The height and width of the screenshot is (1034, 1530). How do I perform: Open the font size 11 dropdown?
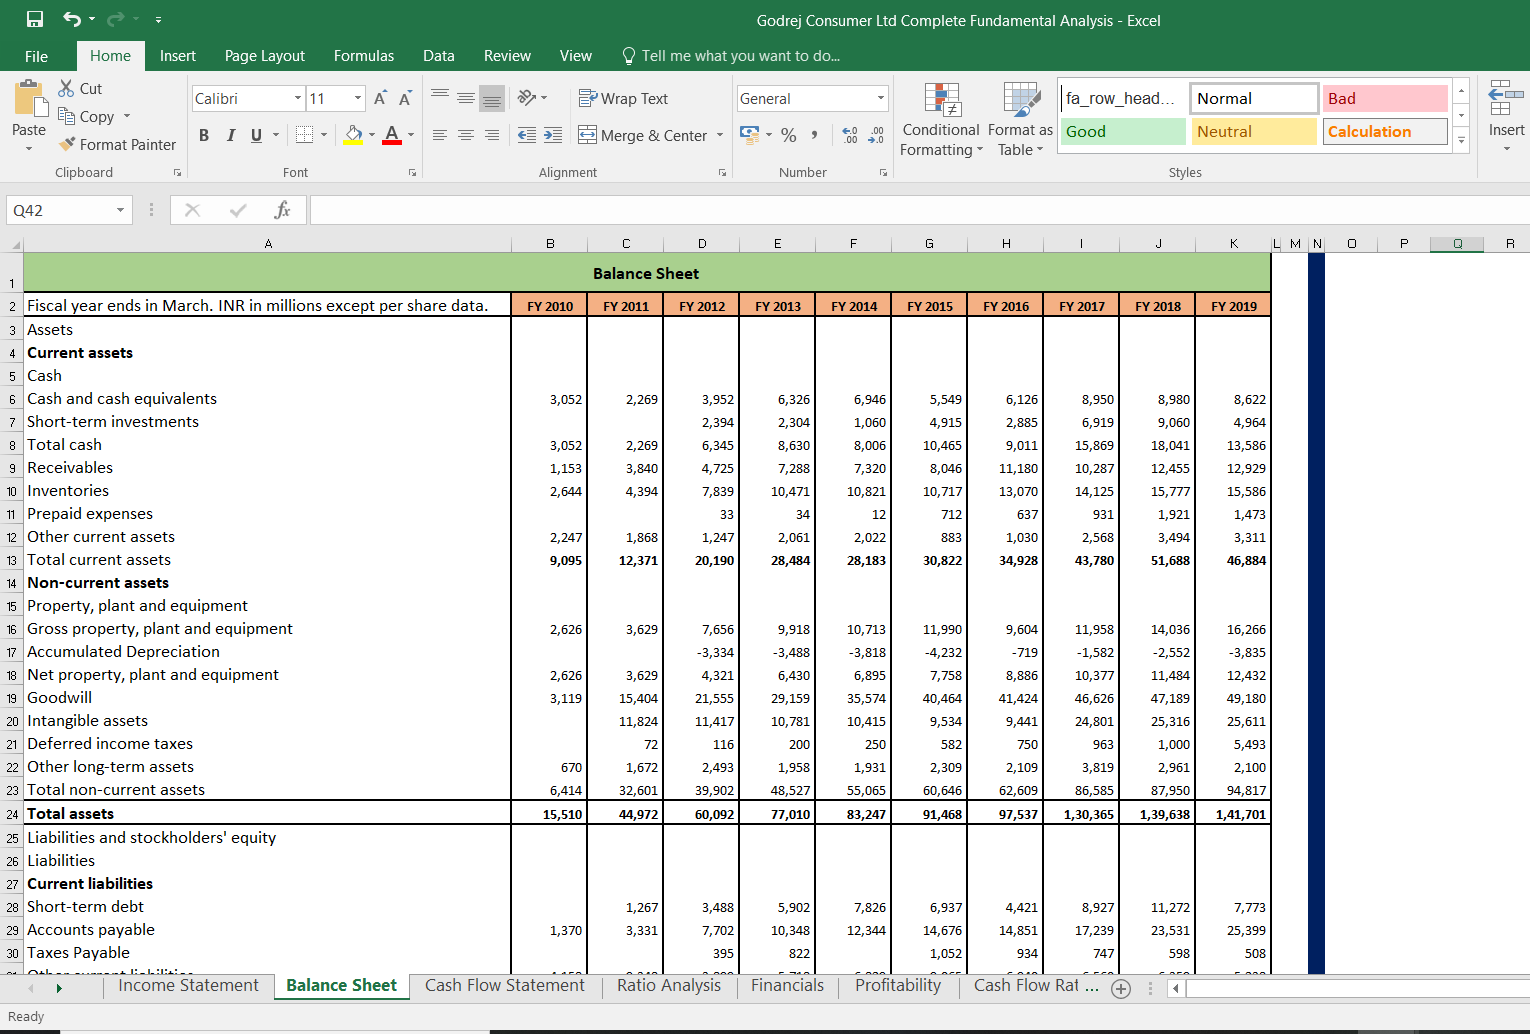(x=358, y=98)
